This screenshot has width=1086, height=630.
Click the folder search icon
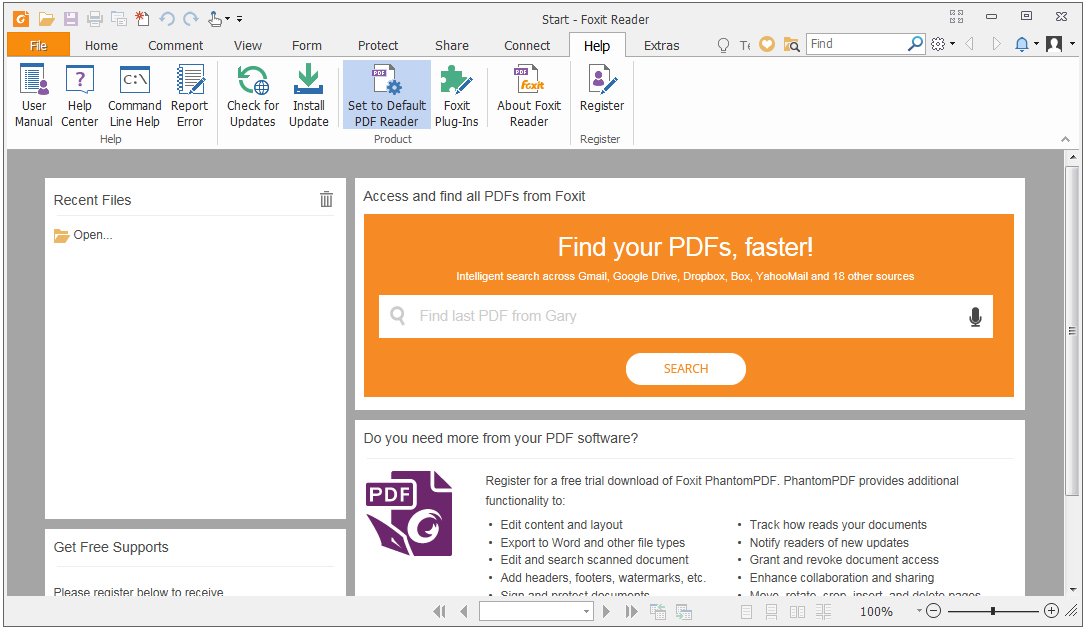click(x=791, y=44)
